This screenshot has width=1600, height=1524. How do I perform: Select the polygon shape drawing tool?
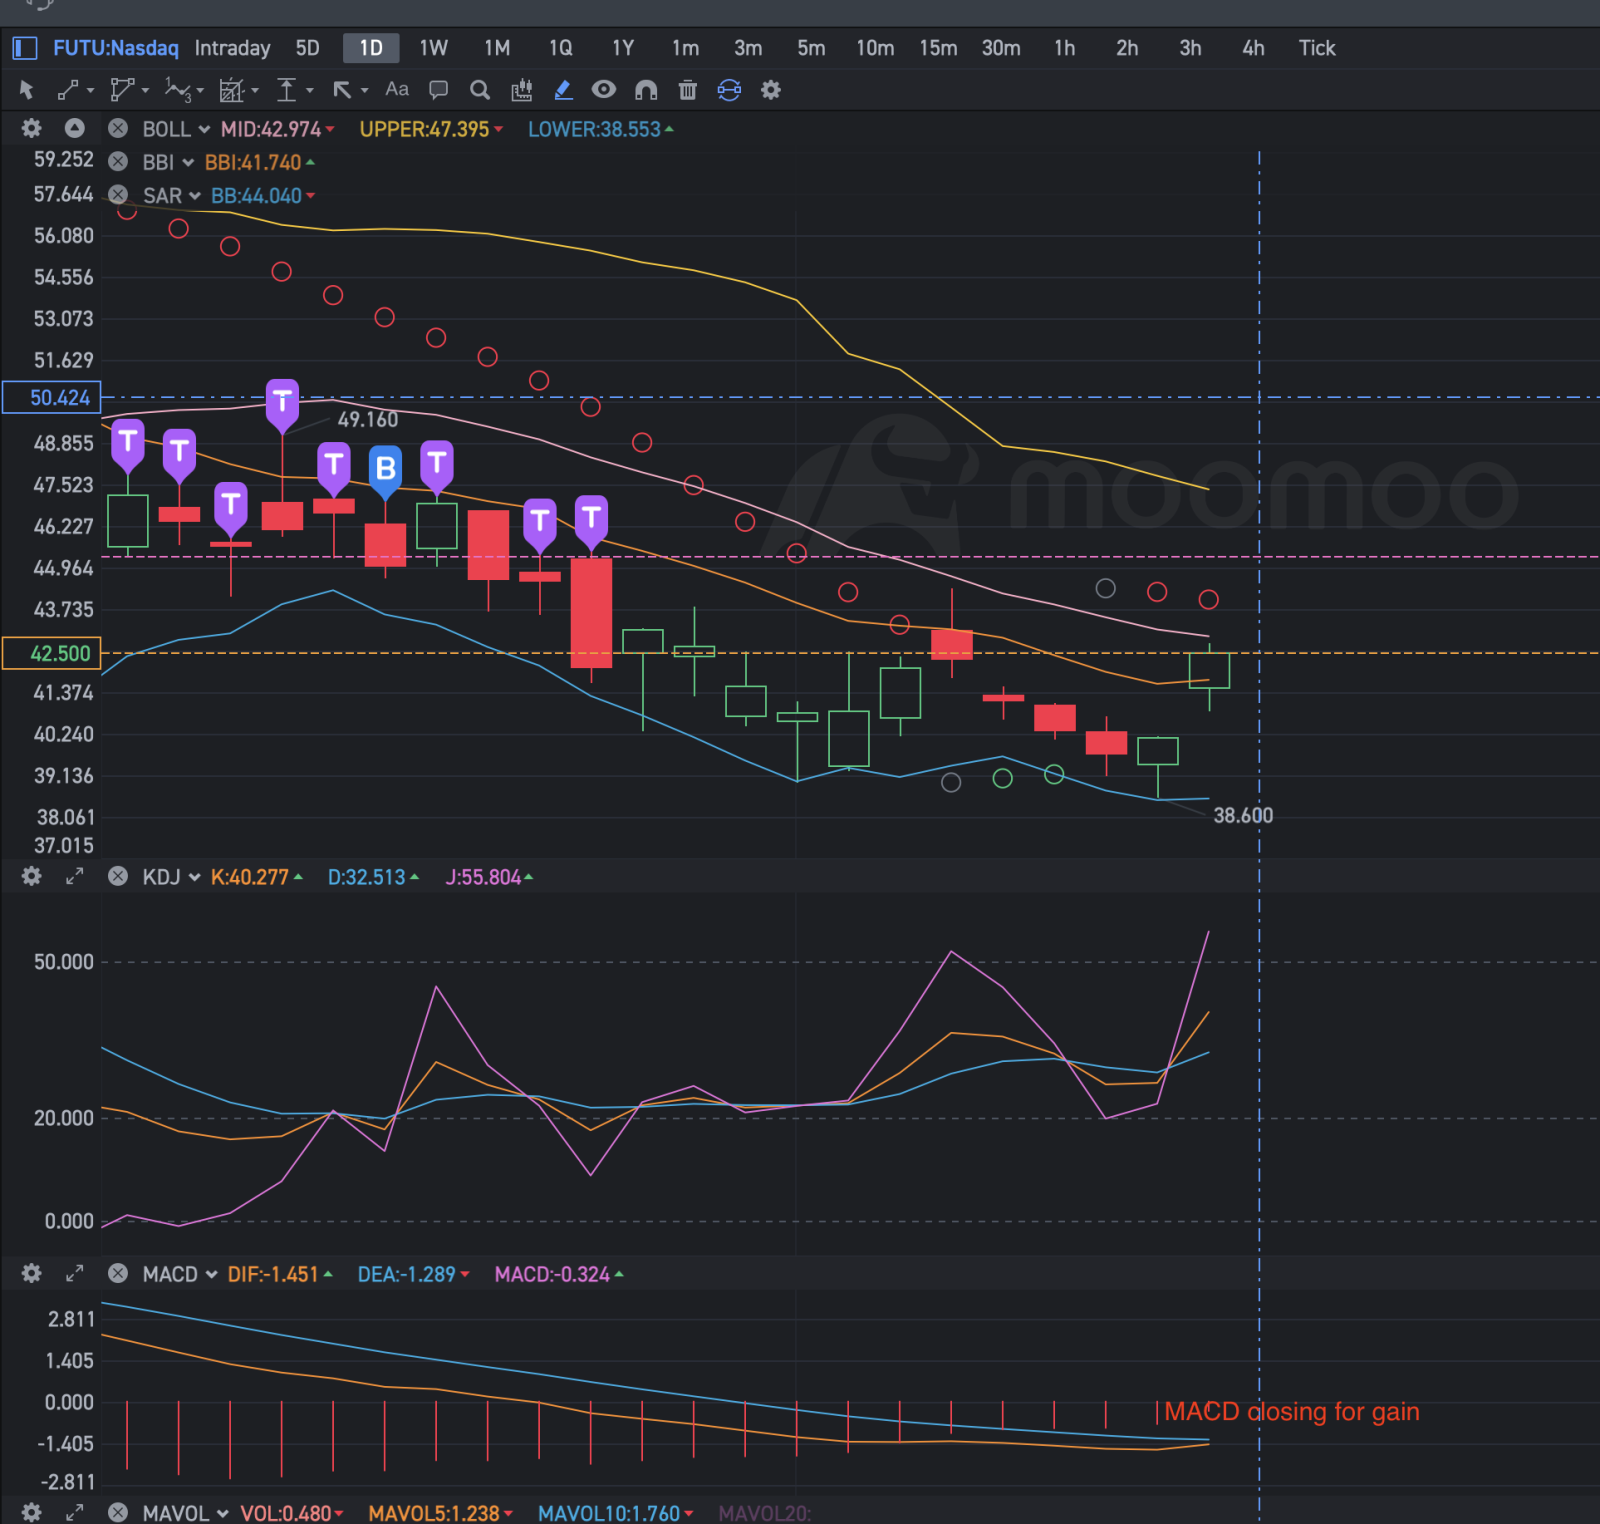pos(122,90)
